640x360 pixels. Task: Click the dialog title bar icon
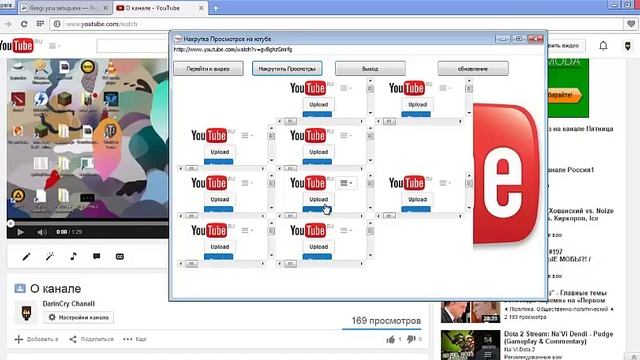(x=178, y=39)
